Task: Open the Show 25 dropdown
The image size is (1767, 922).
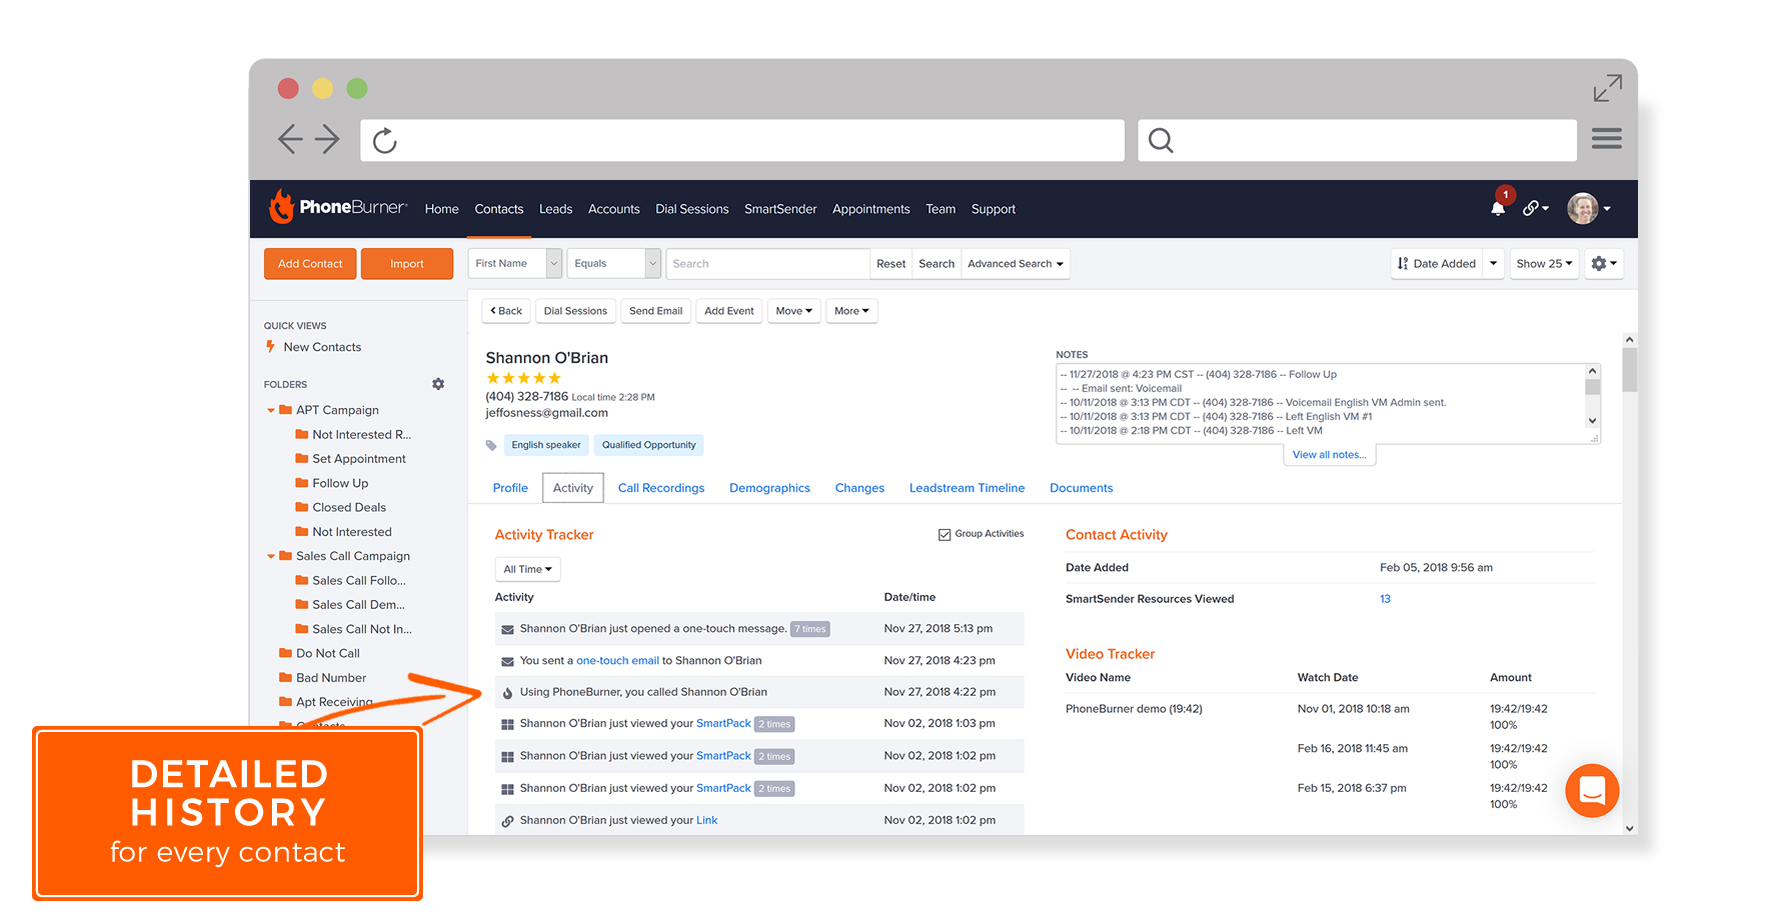Action: click(x=1544, y=263)
